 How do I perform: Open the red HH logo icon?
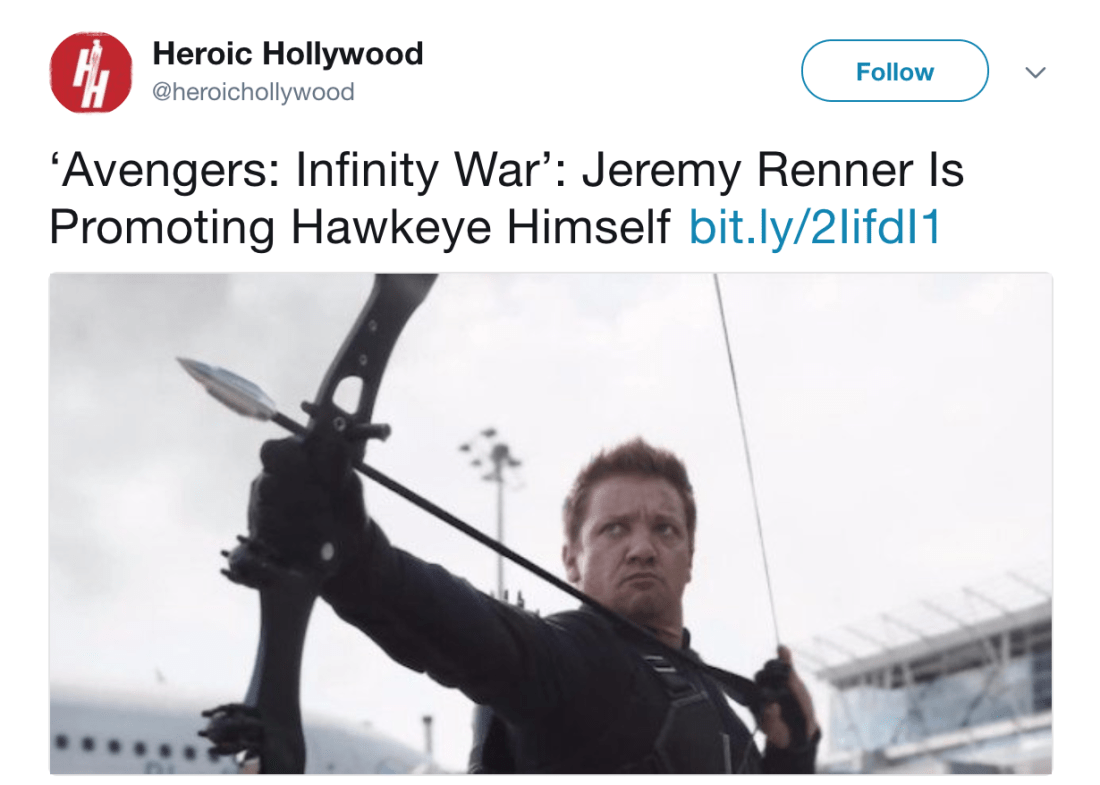[91, 72]
